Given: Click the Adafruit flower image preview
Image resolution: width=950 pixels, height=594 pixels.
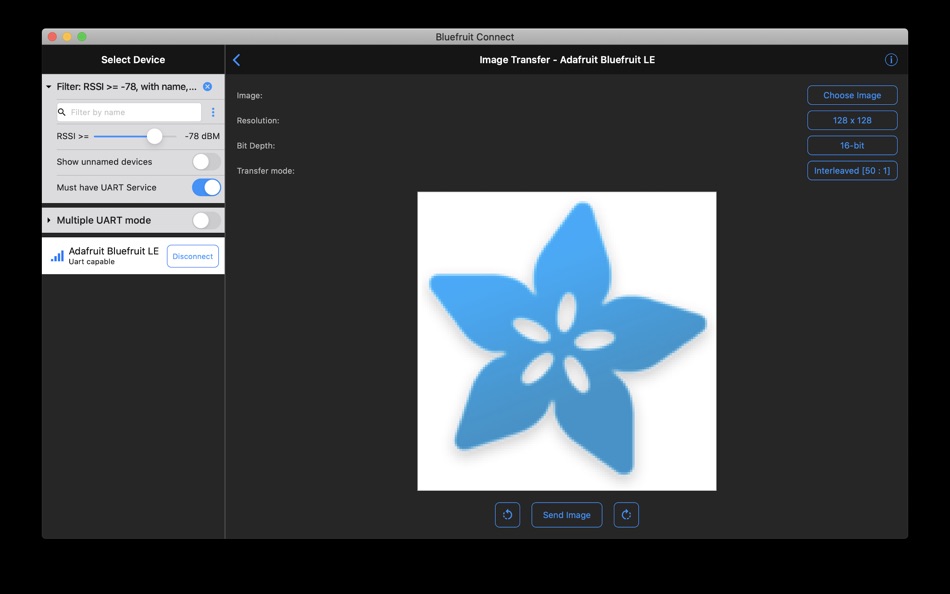Looking at the screenshot, I should pyautogui.click(x=566, y=341).
